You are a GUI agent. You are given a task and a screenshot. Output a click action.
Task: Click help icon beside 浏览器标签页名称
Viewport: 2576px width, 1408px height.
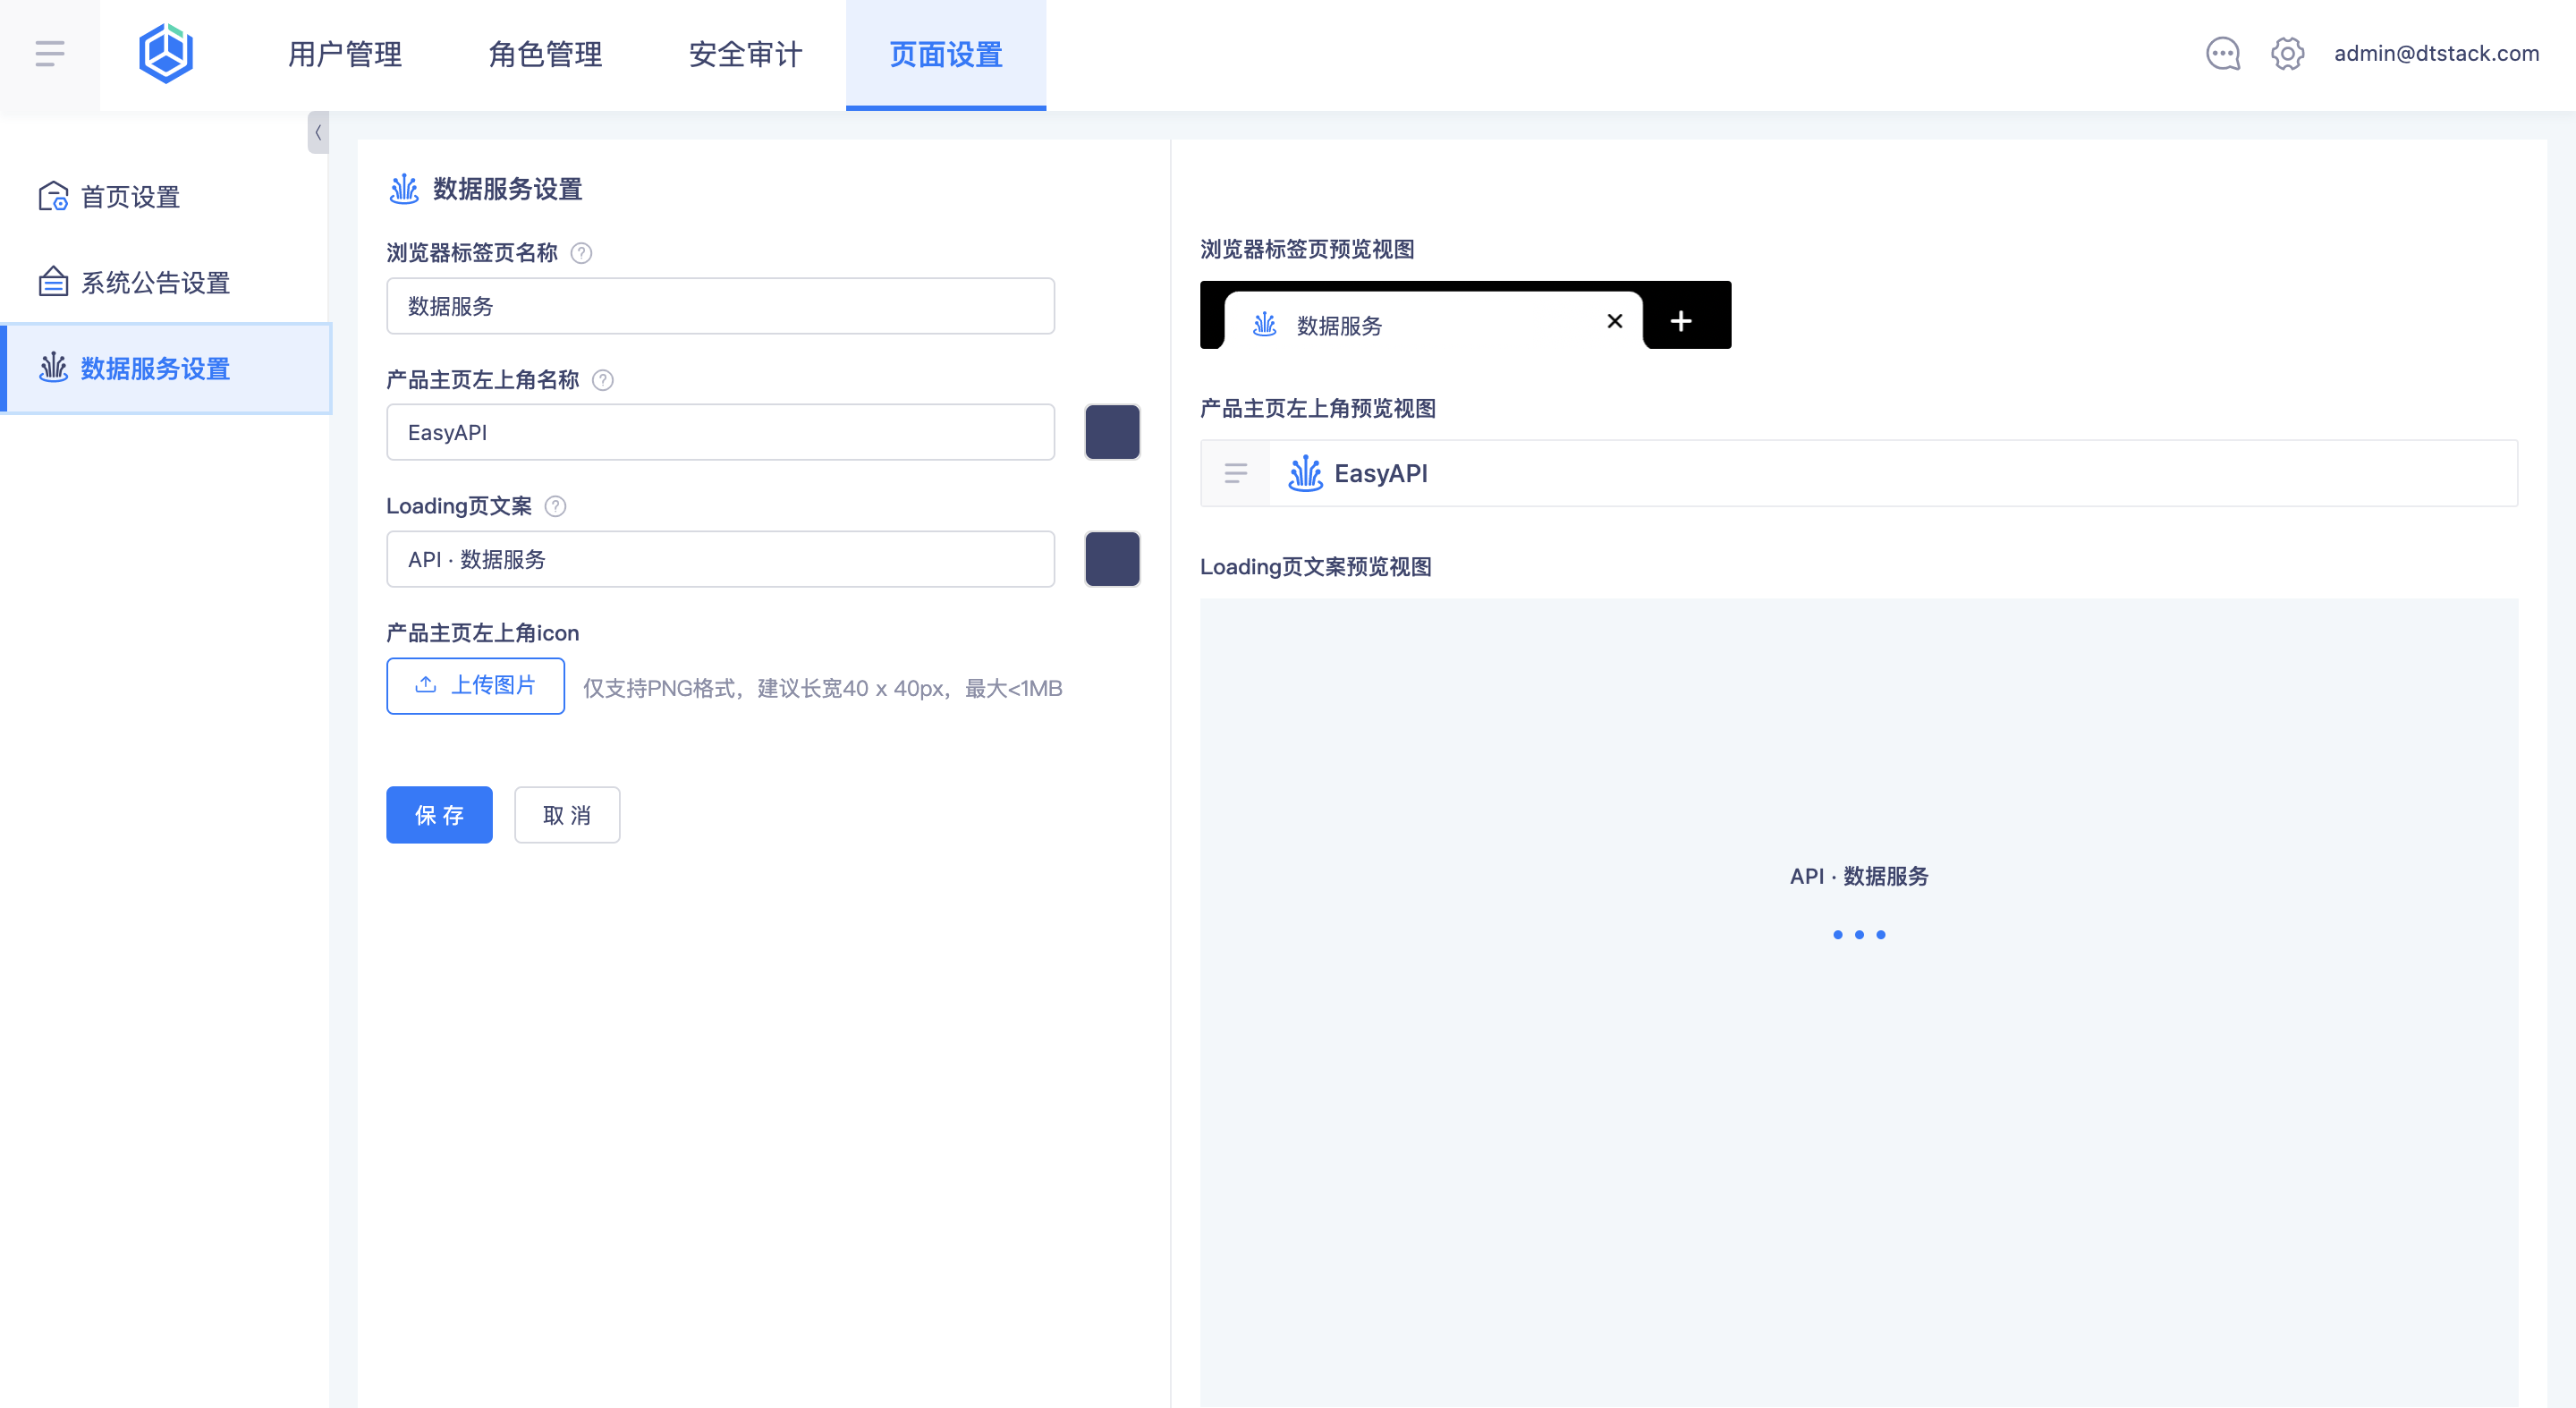581,253
